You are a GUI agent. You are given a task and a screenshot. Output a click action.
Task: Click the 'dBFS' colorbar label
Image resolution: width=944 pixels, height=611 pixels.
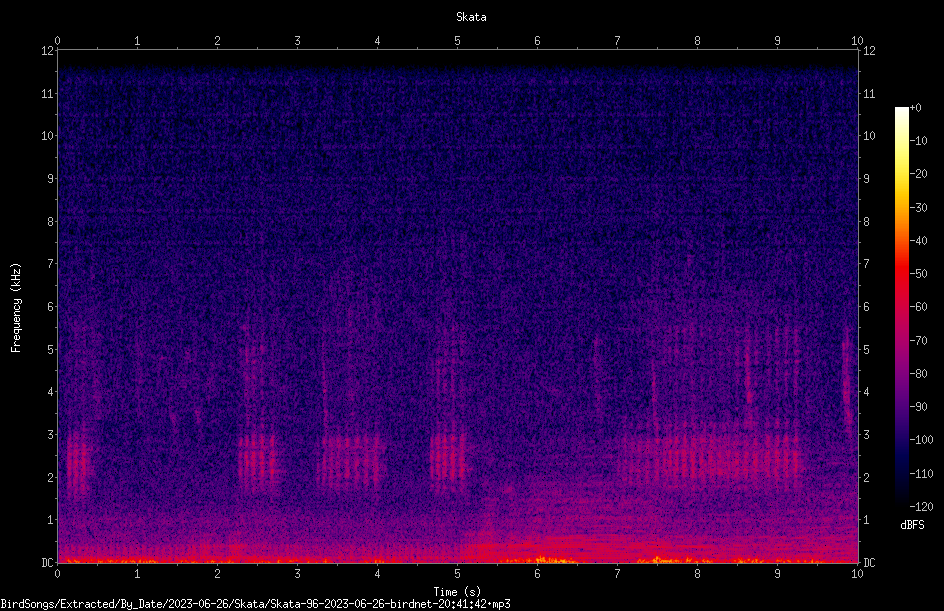click(912, 525)
